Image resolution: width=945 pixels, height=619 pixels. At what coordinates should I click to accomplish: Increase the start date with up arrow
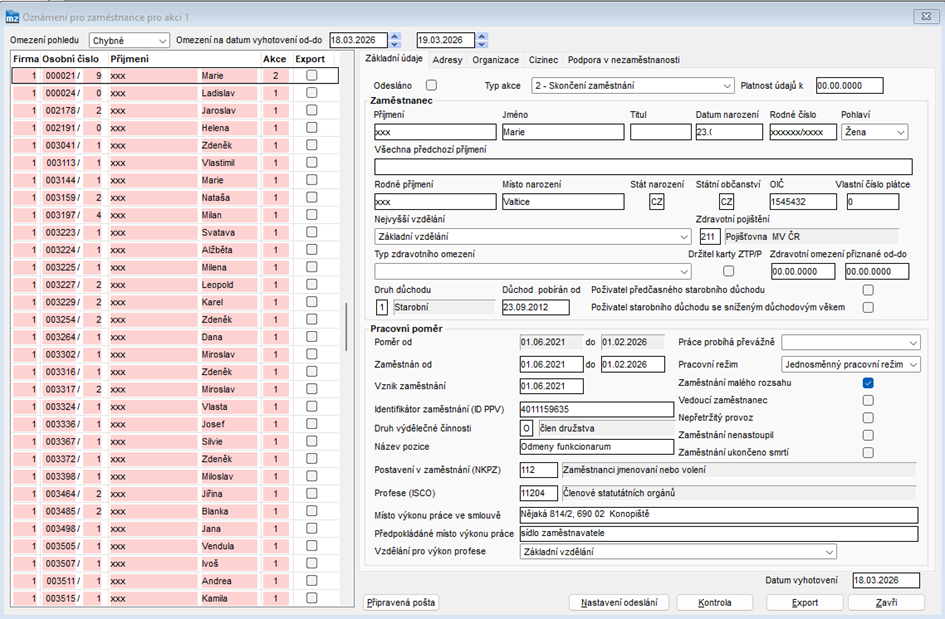coord(395,36)
